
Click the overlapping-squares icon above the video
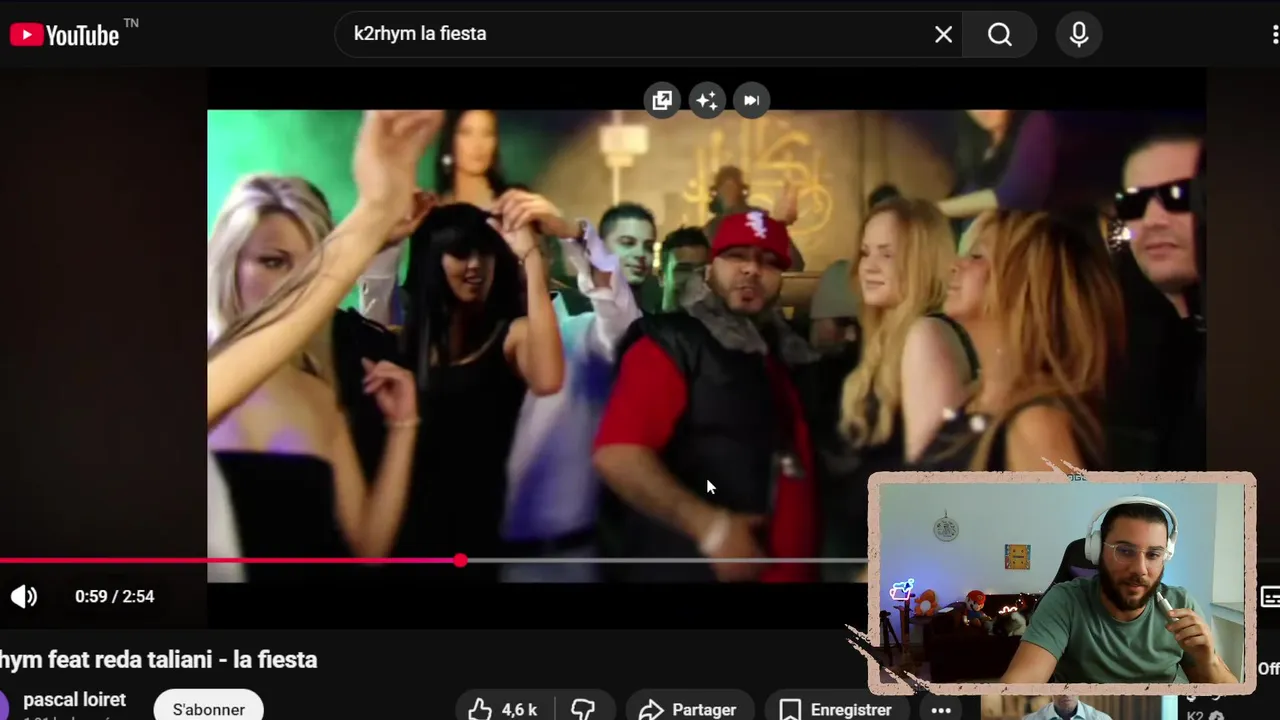[662, 100]
